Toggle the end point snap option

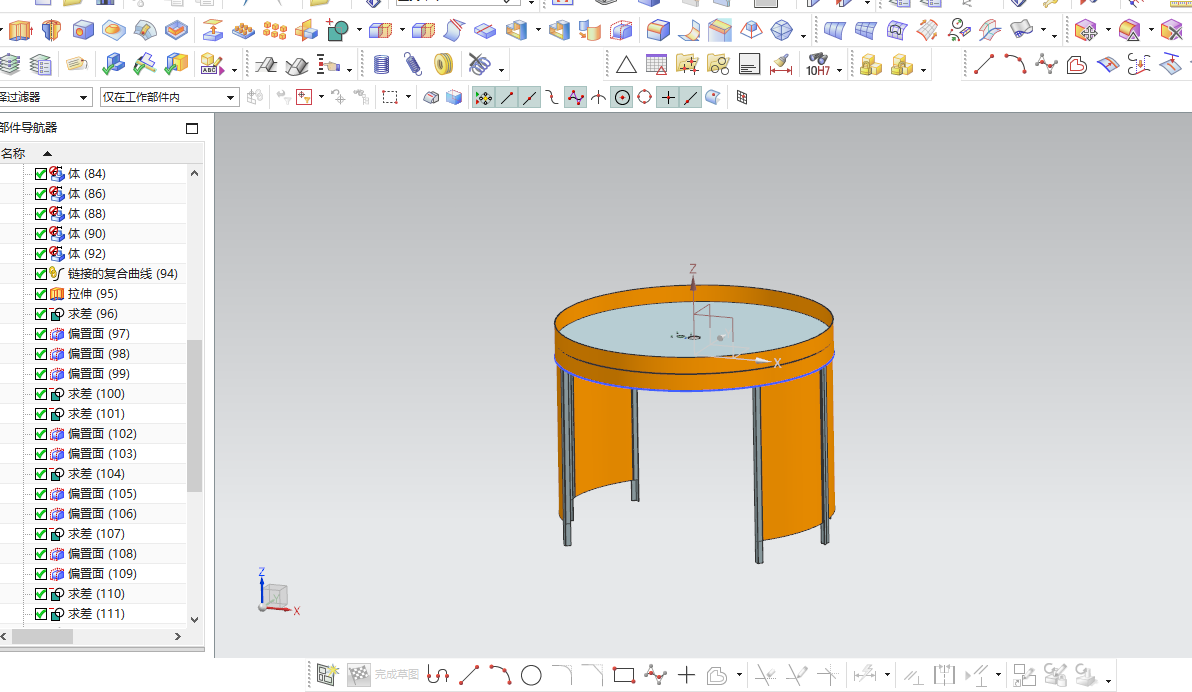[x=506, y=97]
